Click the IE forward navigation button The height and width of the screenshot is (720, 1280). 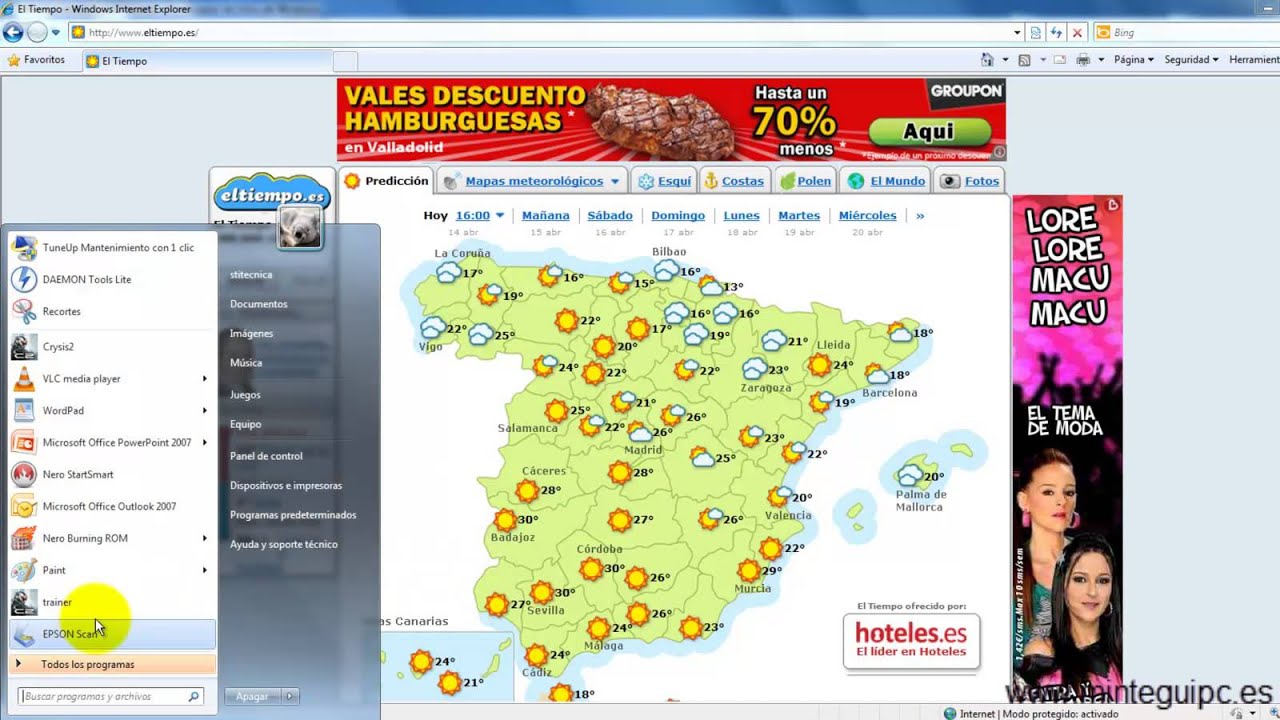(x=37, y=32)
